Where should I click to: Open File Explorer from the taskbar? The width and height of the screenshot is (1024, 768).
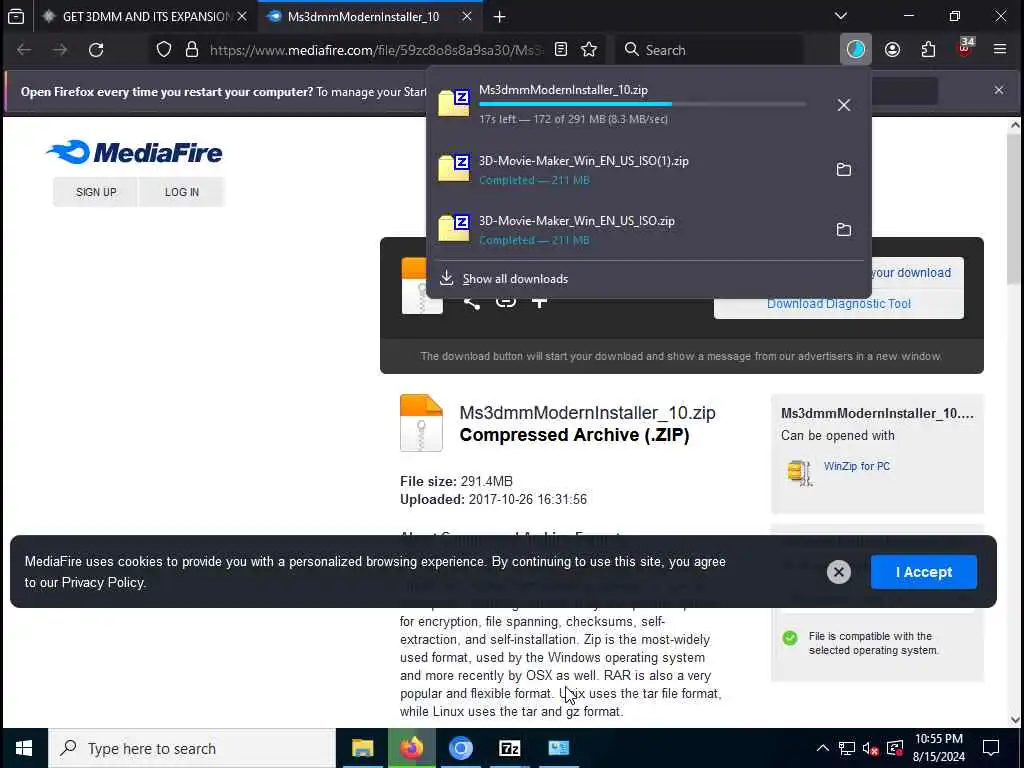click(x=362, y=748)
